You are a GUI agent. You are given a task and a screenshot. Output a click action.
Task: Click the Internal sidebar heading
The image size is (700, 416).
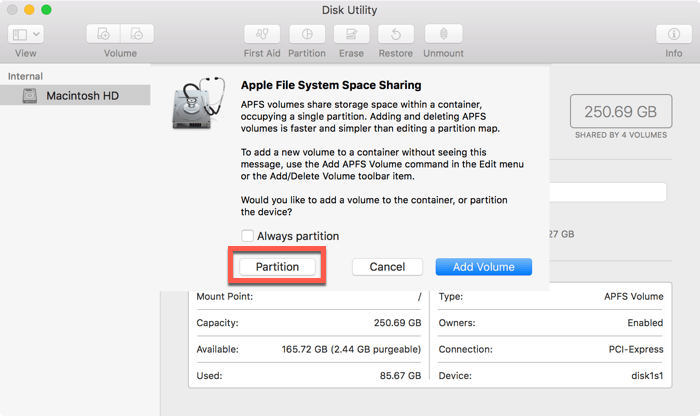click(25, 76)
